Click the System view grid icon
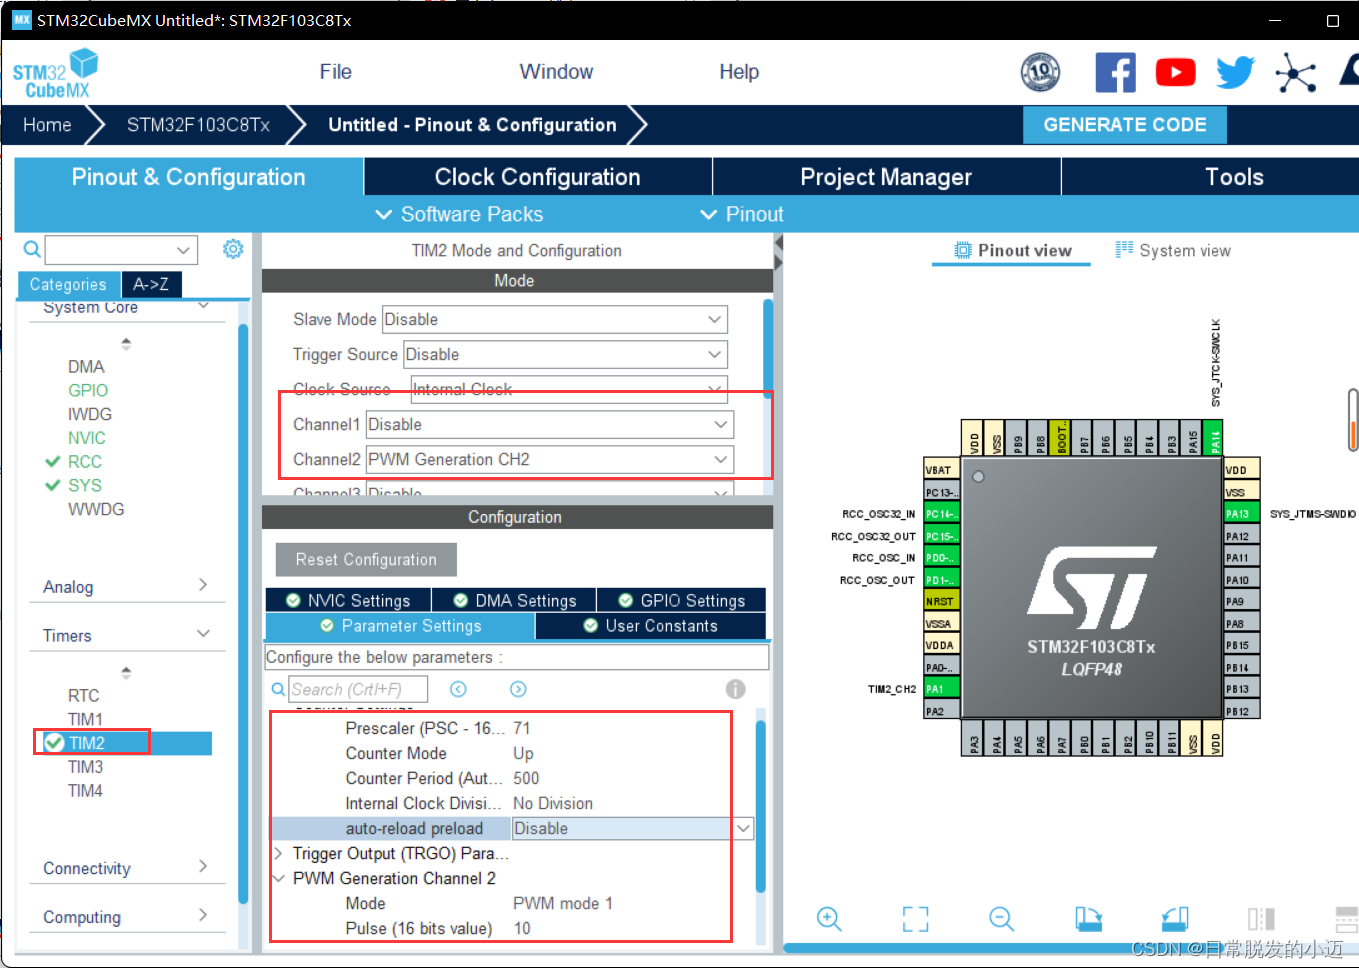The height and width of the screenshot is (968, 1359). point(1124,249)
